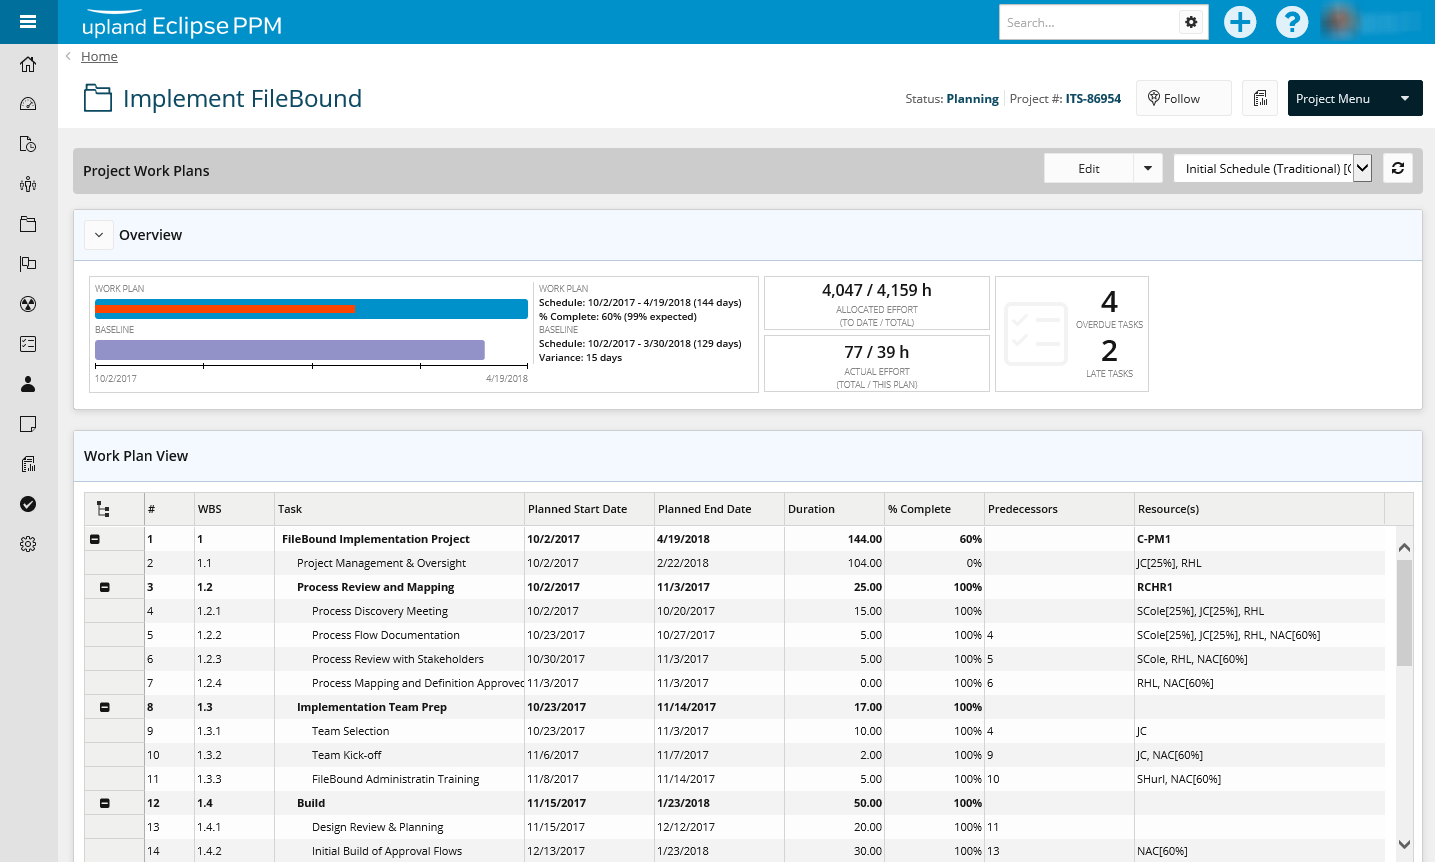Click the Home icon in sidebar
The image size is (1435, 862).
28,65
